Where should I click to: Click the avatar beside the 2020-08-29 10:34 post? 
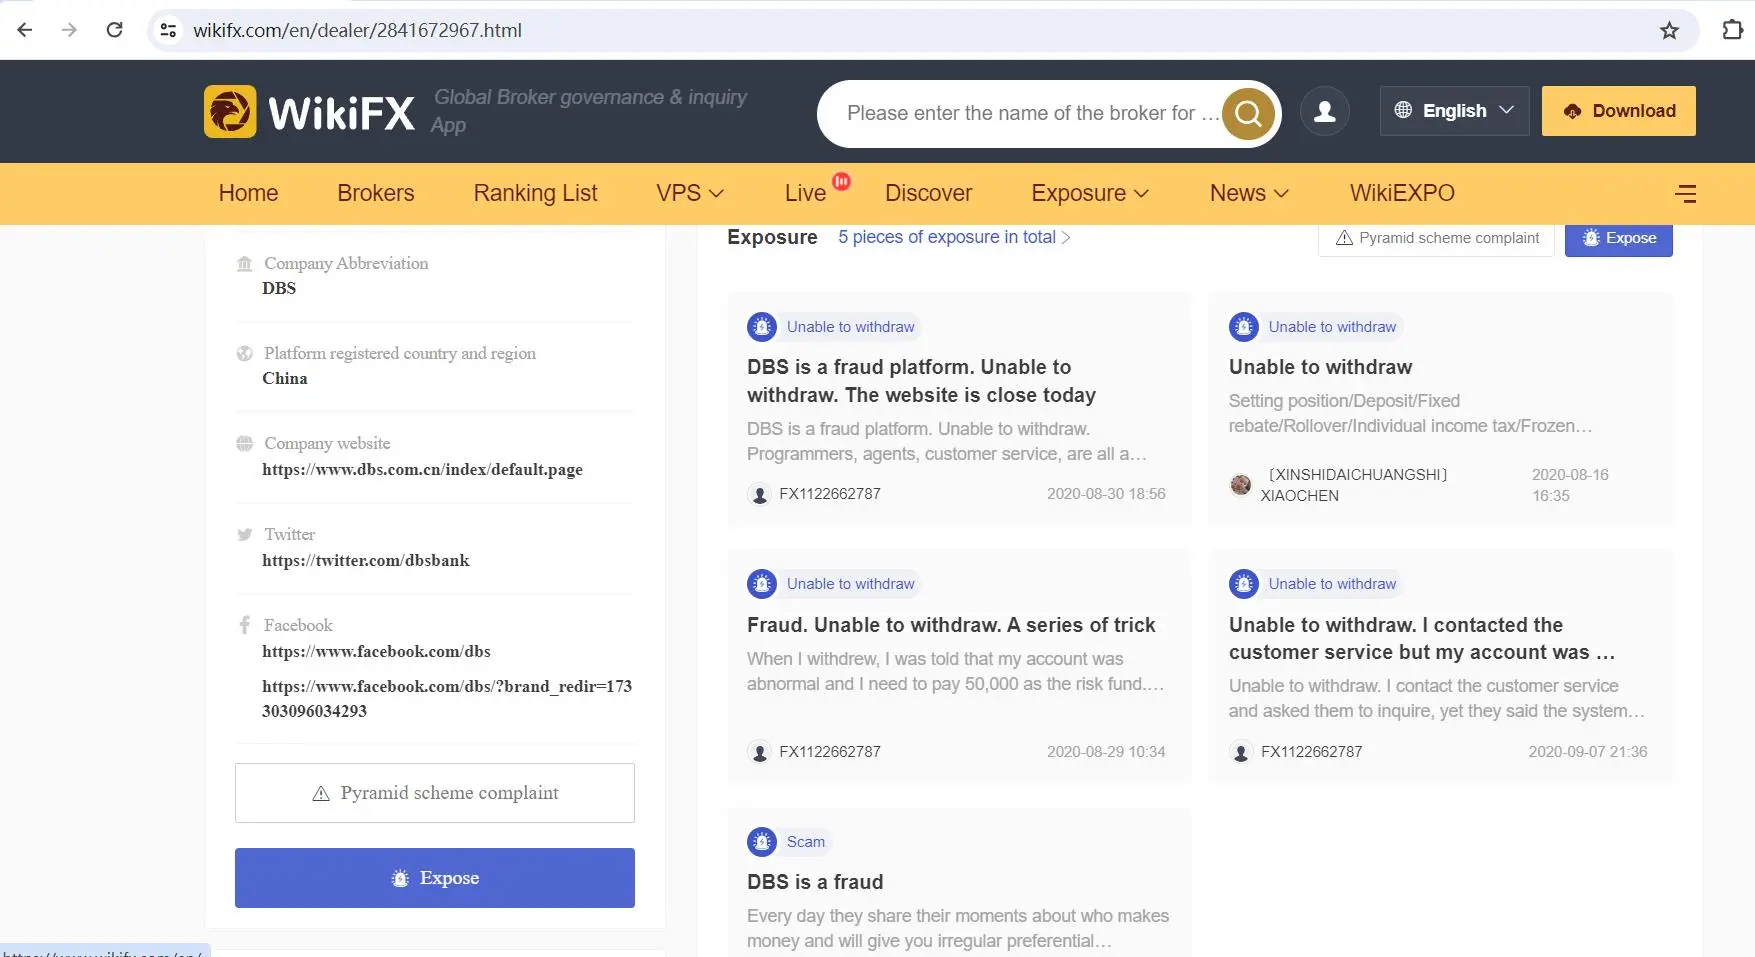[760, 752]
